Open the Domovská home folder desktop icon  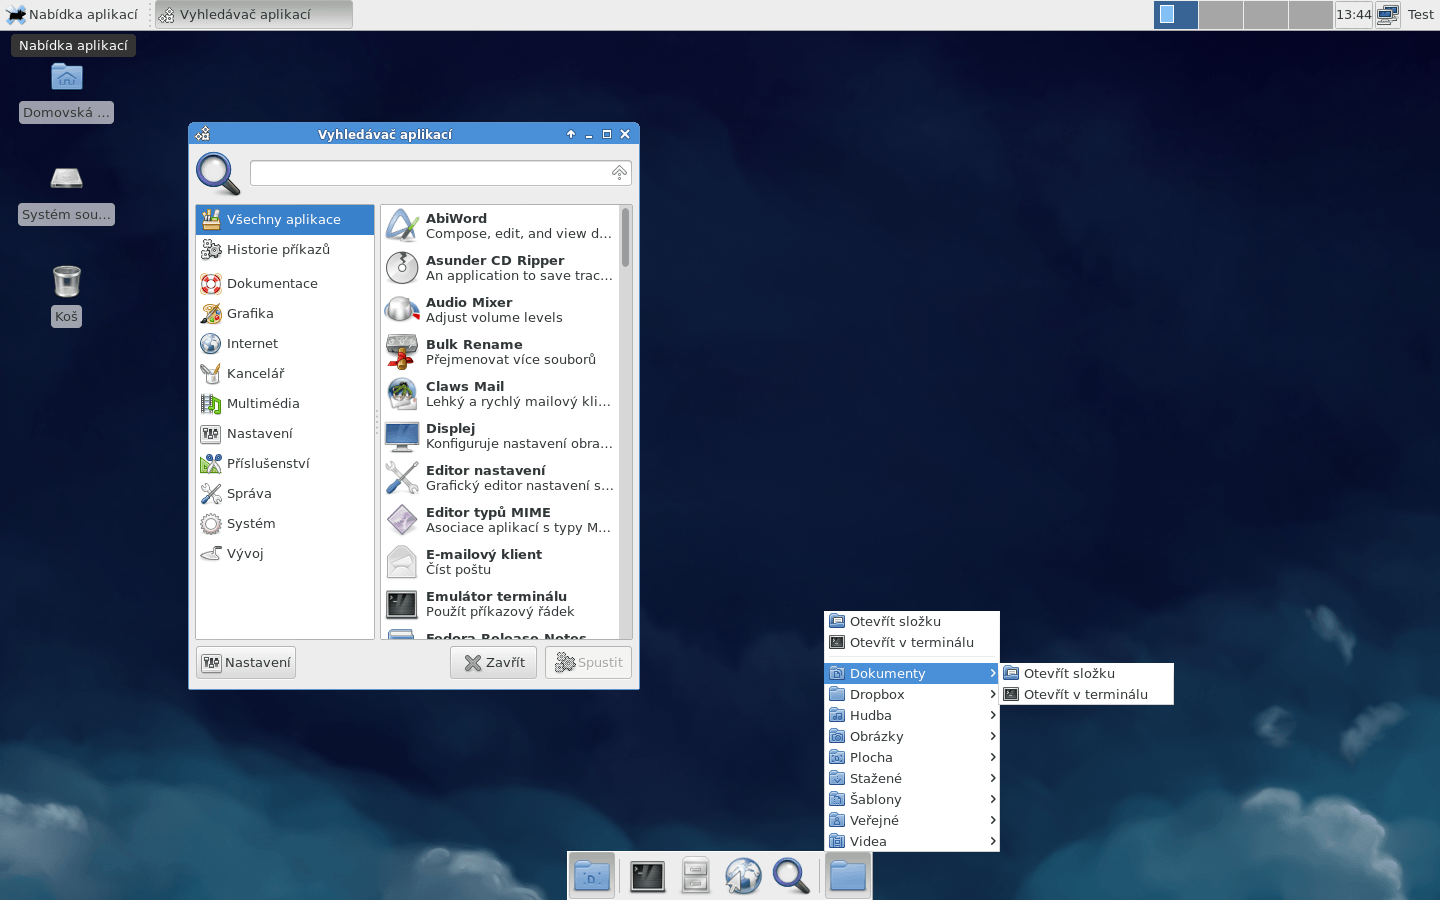66,78
